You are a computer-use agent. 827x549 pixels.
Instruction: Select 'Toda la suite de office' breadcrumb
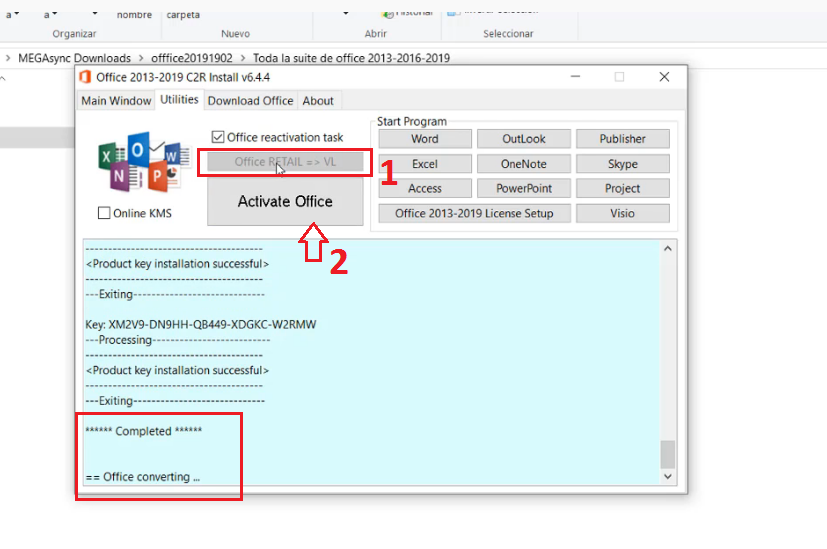(351, 58)
